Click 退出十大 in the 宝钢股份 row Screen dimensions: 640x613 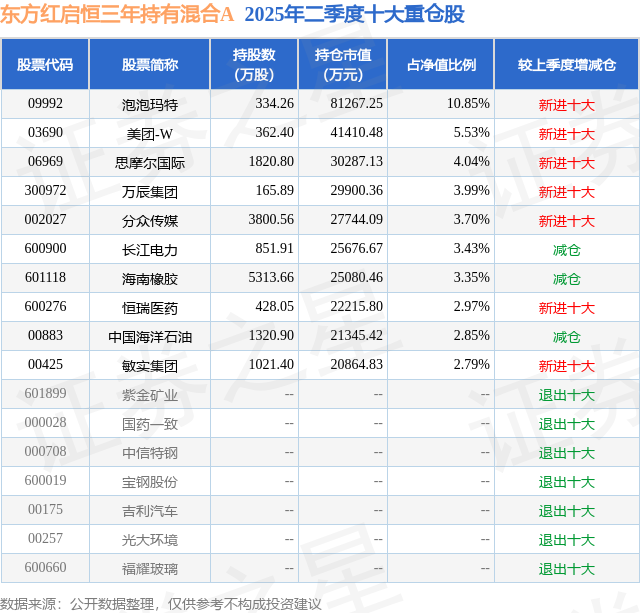click(x=567, y=482)
